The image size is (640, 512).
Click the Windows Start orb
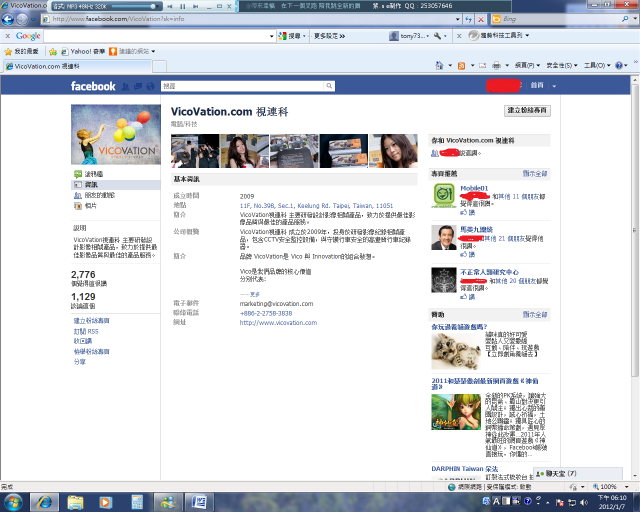(x=13, y=502)
